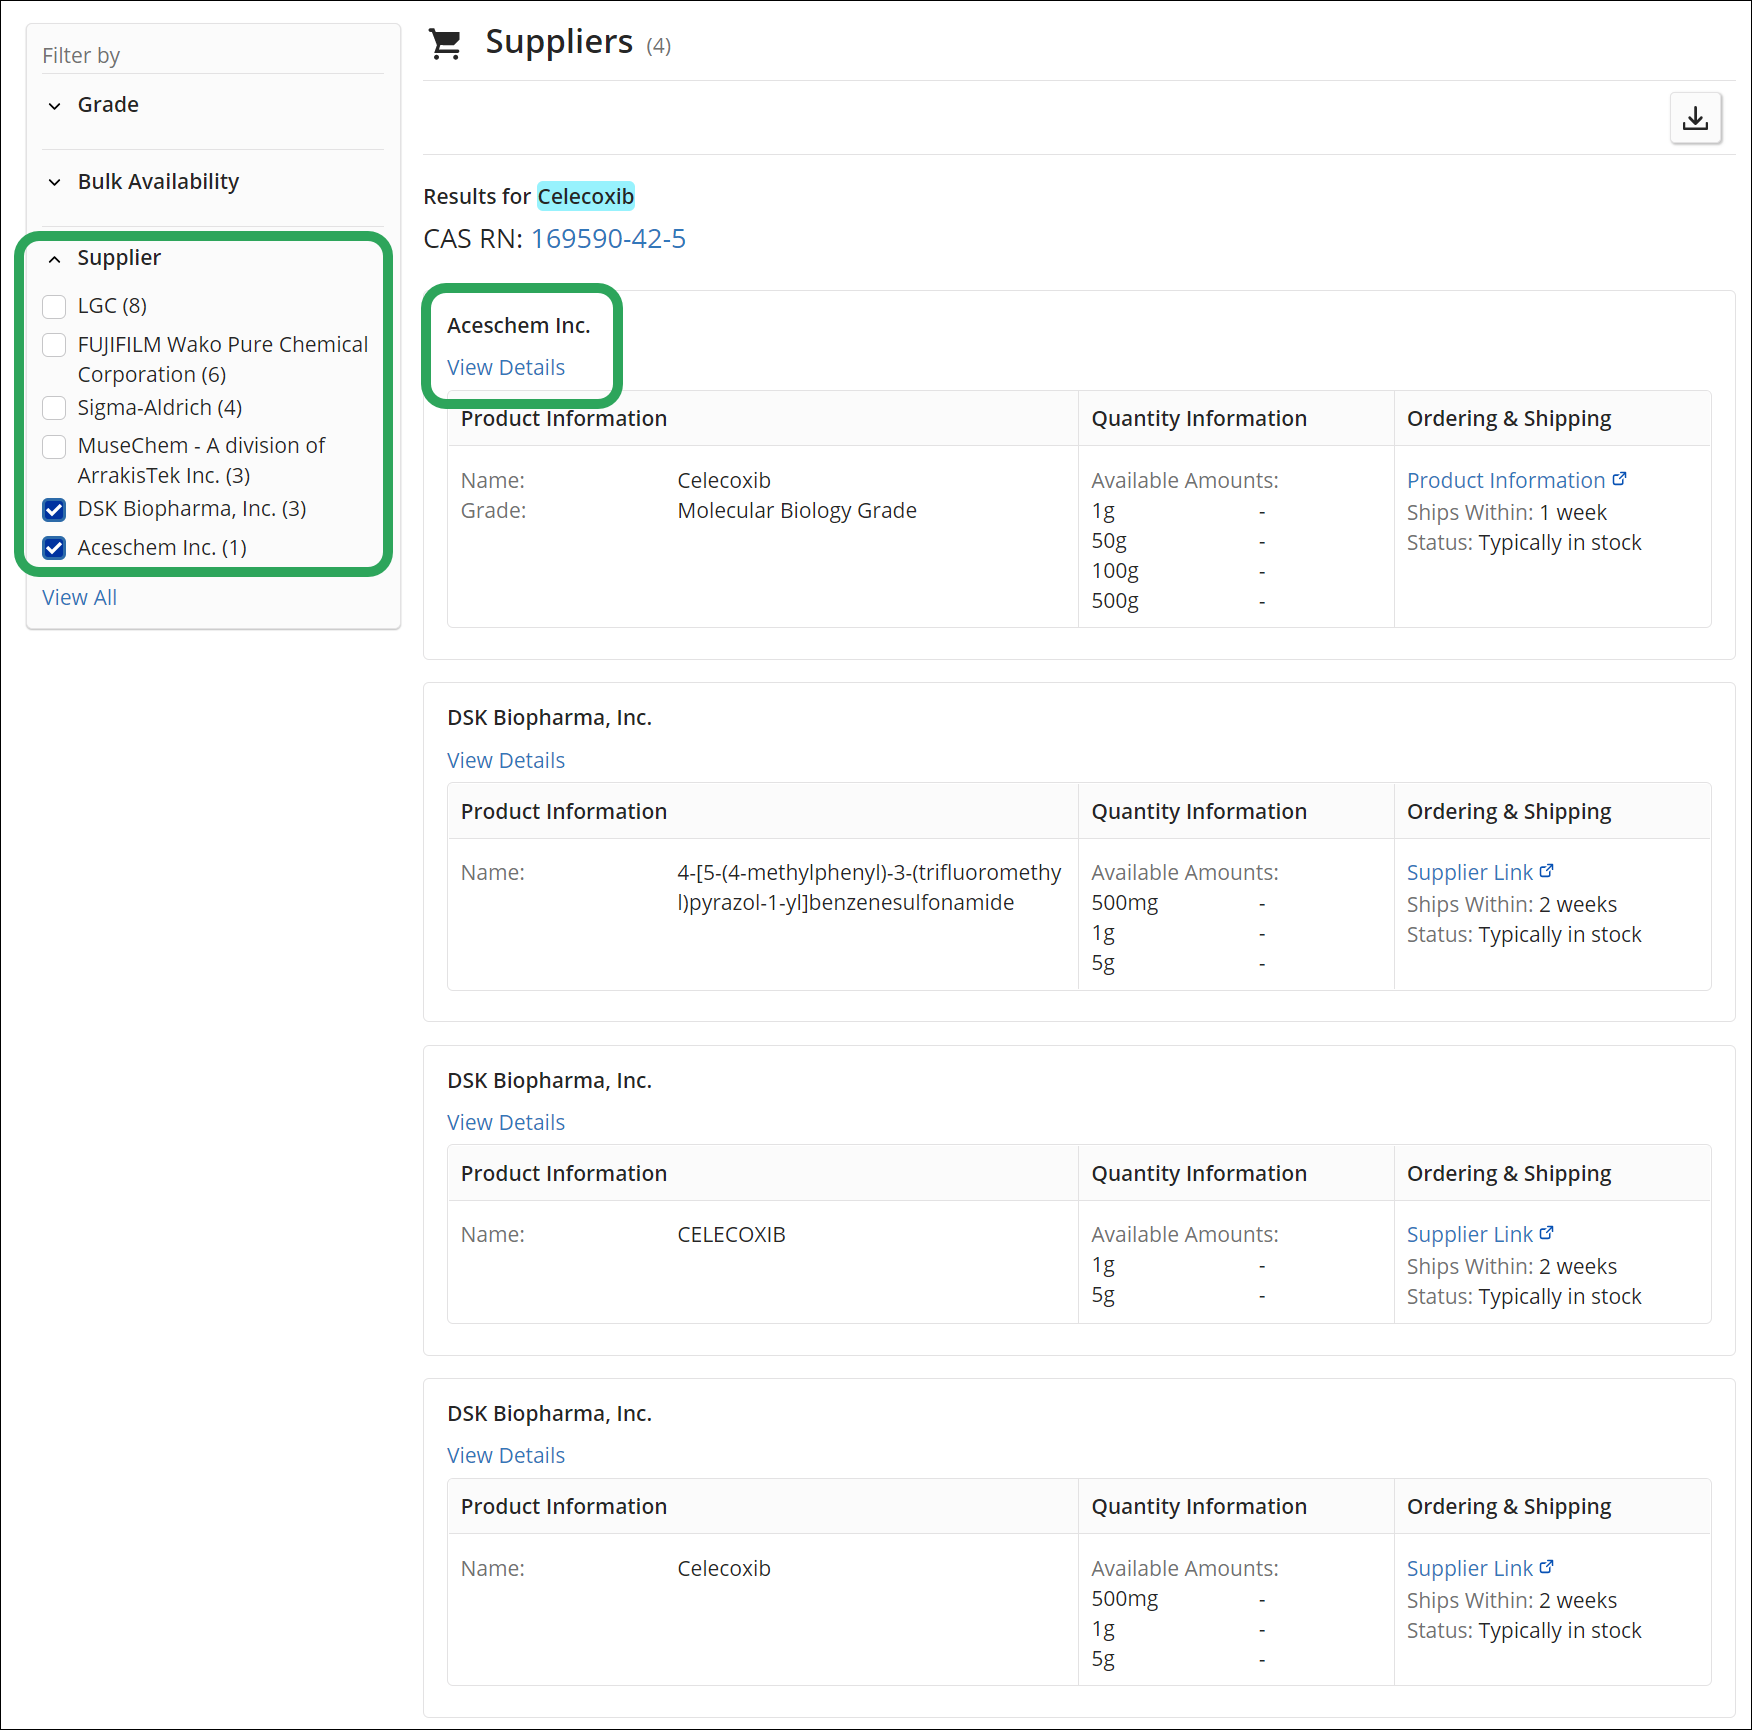Click the benzenesulfonamide chemical name
The height and width of the screenshot is (1730, 1752).
(x=869, y=887)
